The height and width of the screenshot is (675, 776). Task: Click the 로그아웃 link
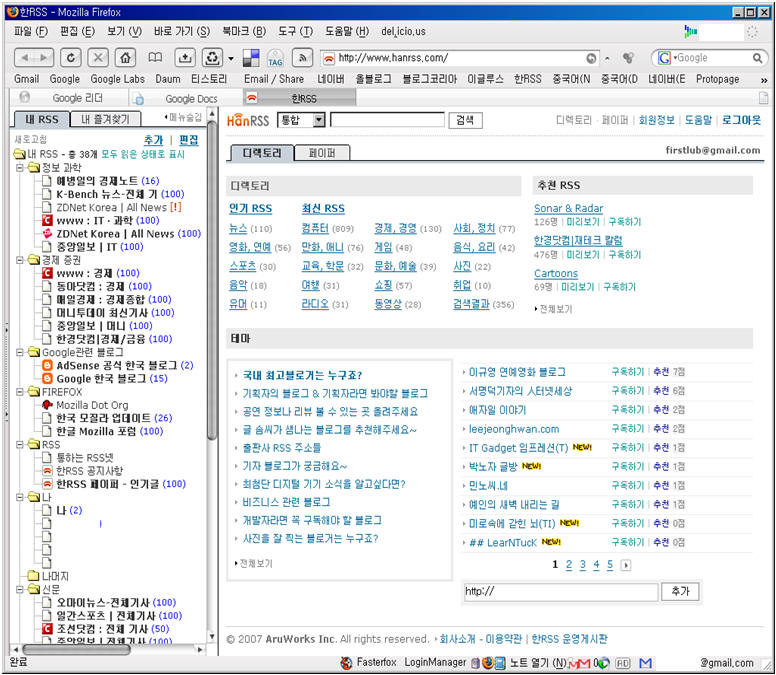pos(740,120)
